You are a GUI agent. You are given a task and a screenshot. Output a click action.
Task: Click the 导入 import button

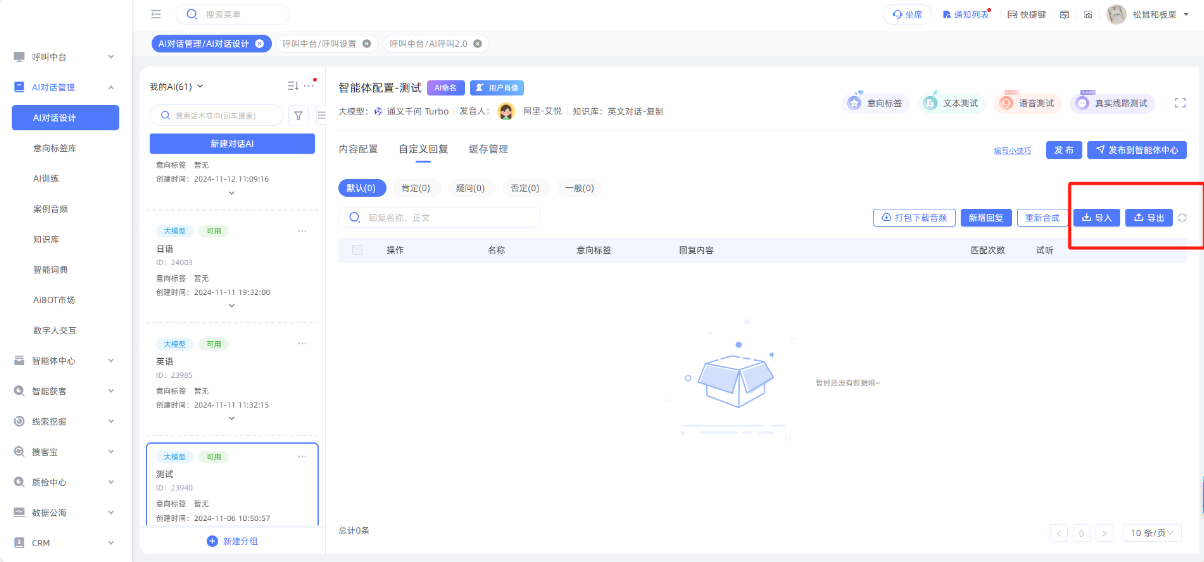click(x=1096, y=218)
